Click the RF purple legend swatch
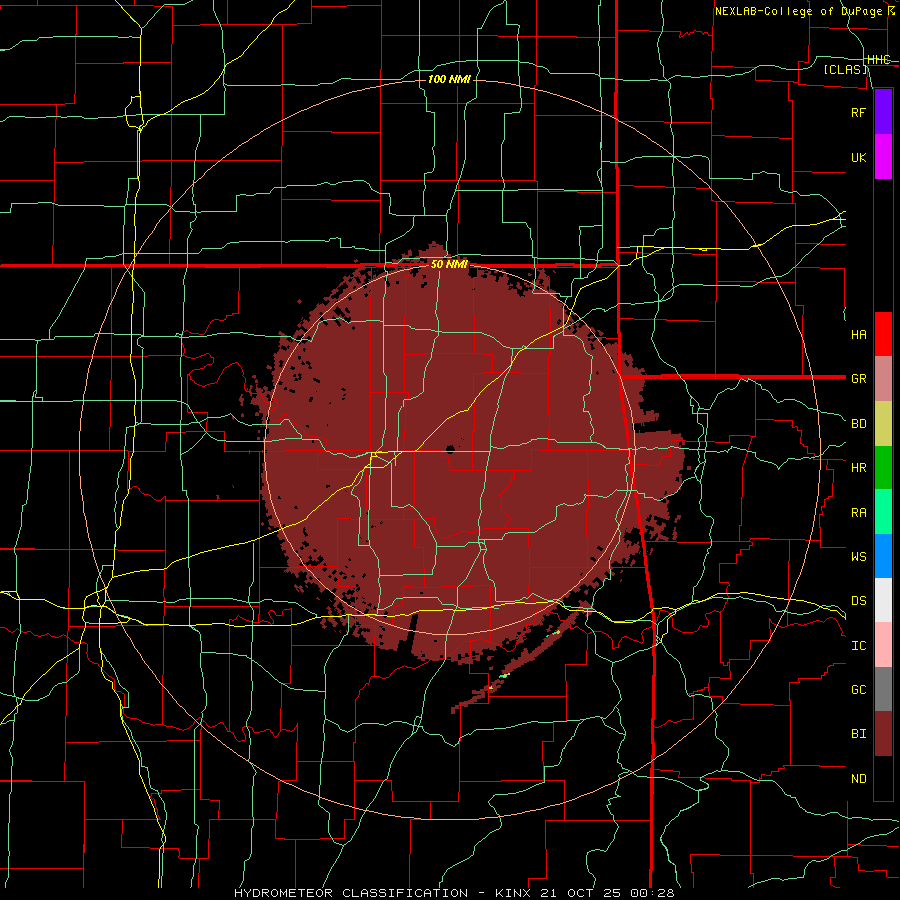 click(x=883, y=112)
